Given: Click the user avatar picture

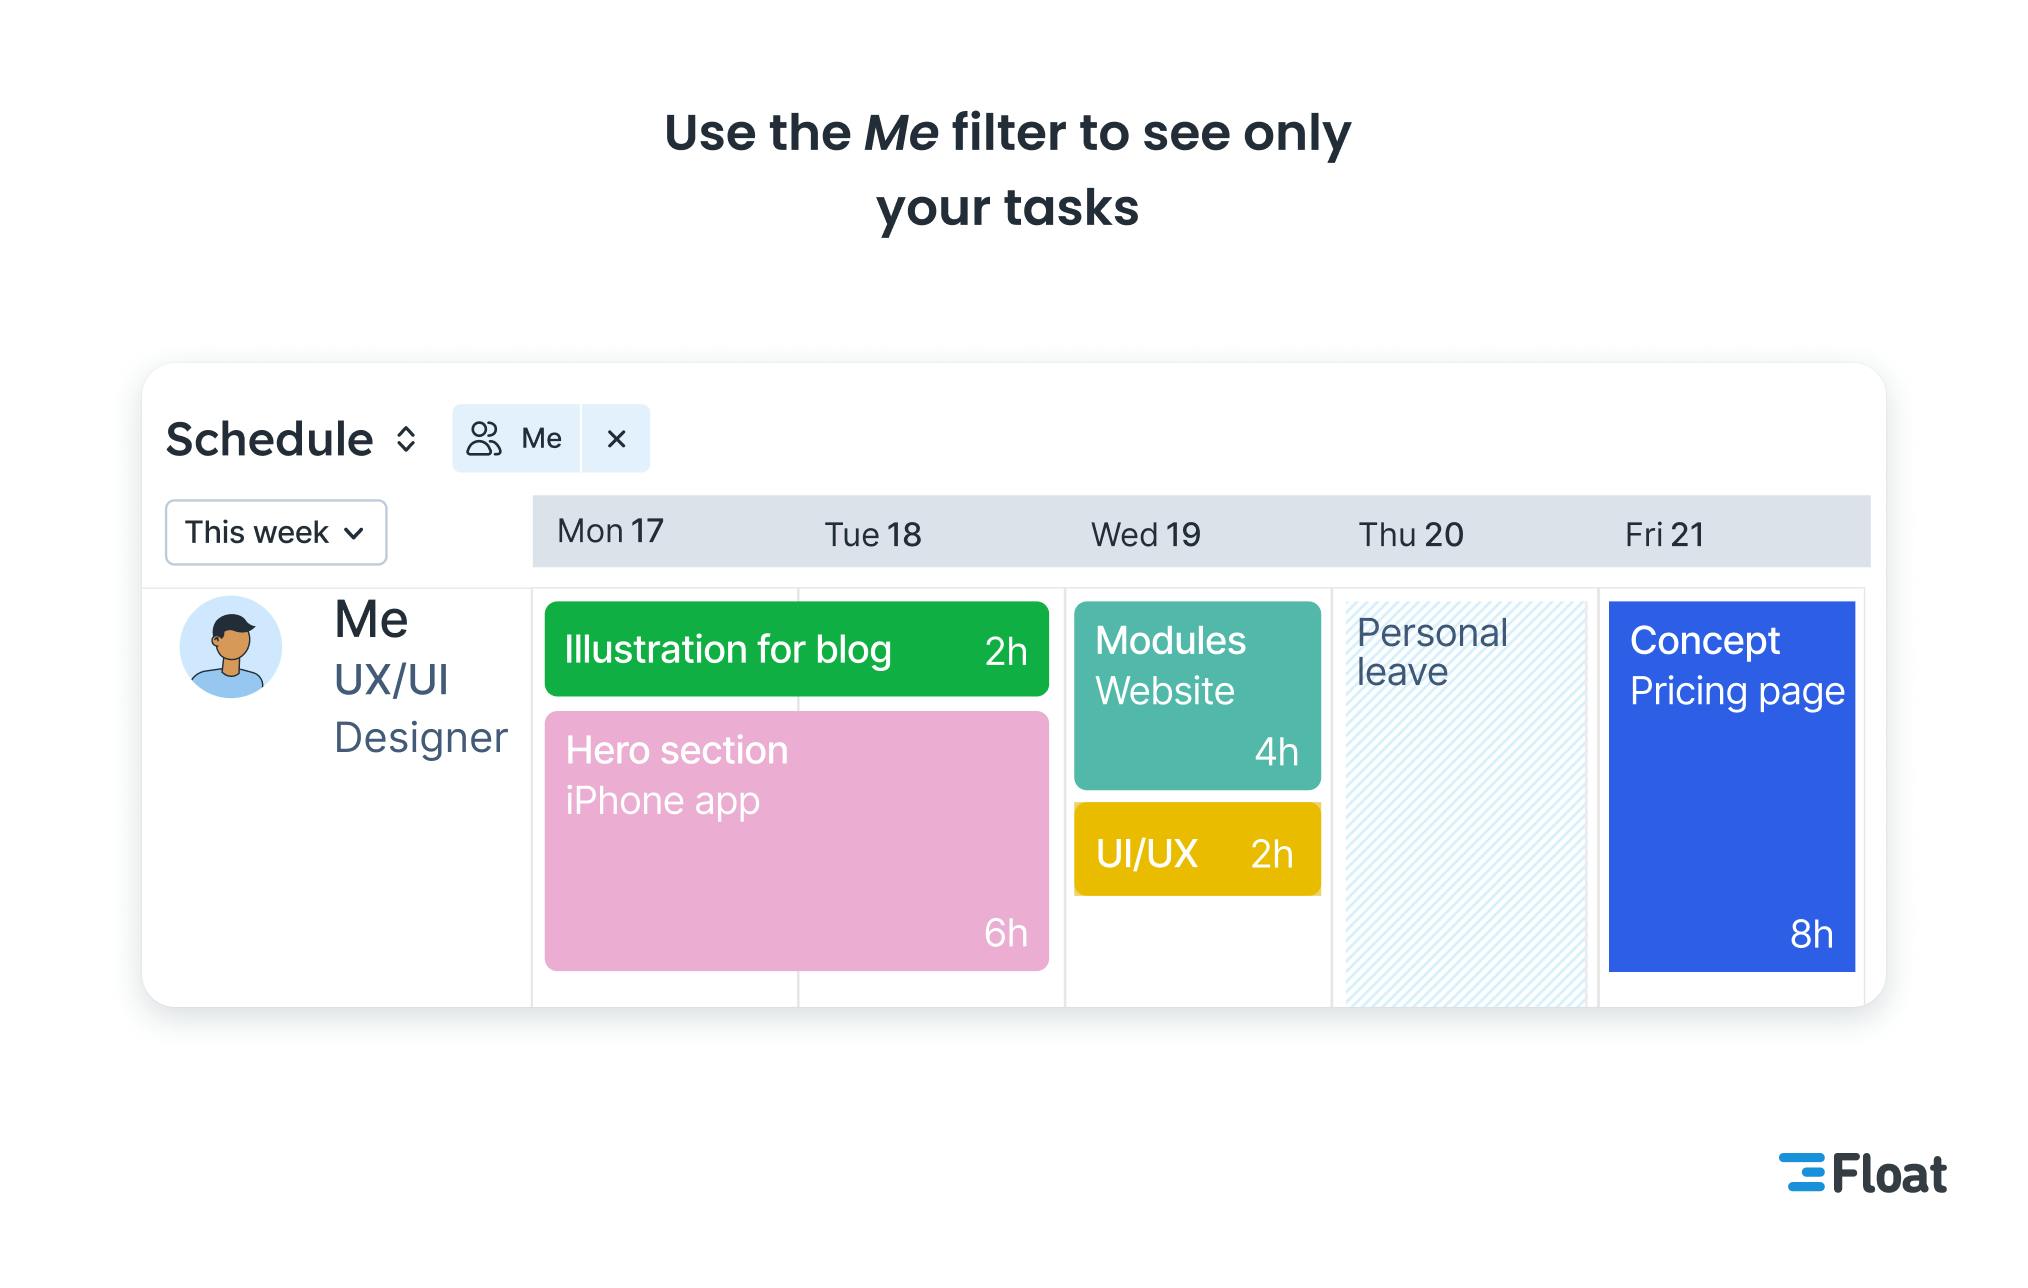Looking at the screenshot, I should (x=231, y=647).
